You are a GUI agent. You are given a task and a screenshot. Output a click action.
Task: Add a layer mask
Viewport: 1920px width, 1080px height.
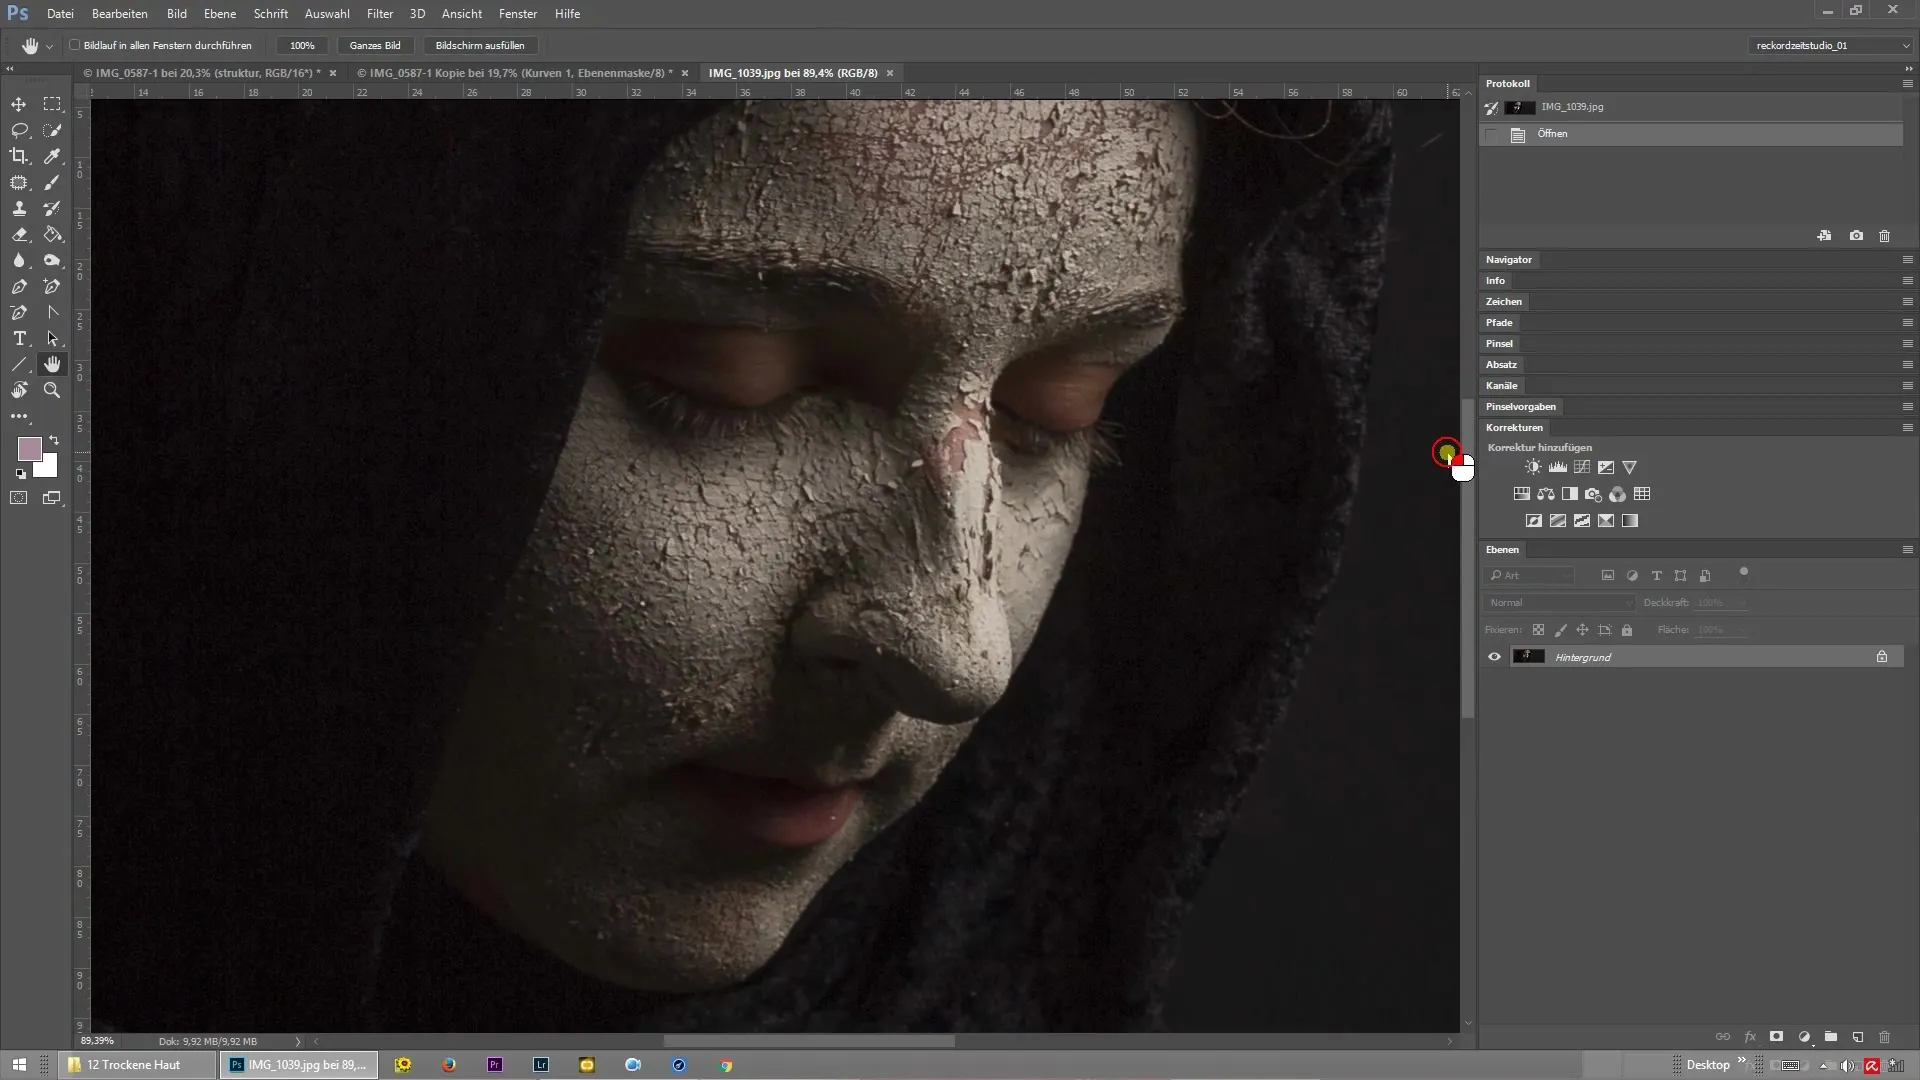[1776, 1037]
